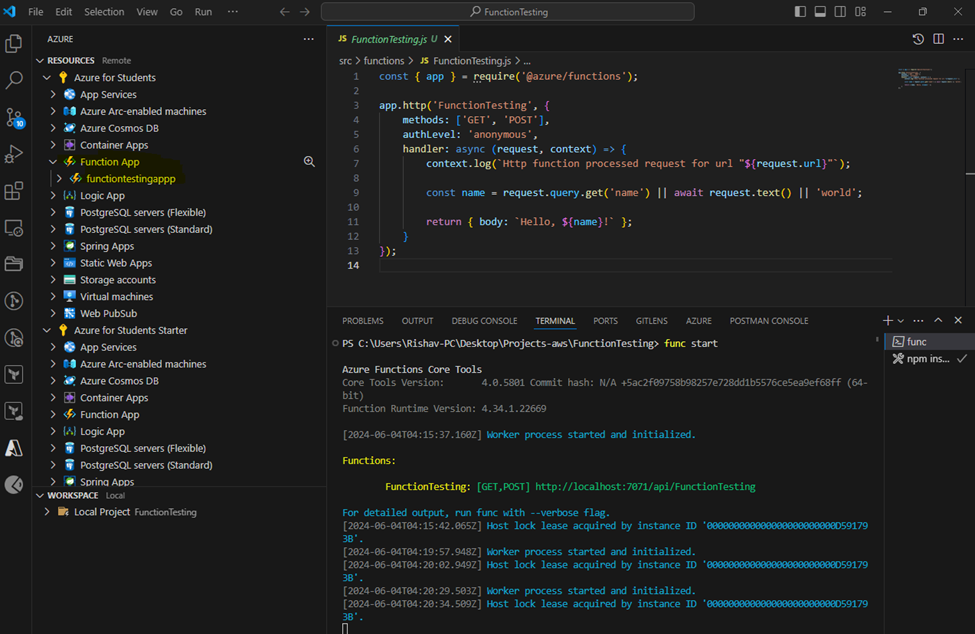
Task: Open the circular git branch icon view
Action: 14,301
